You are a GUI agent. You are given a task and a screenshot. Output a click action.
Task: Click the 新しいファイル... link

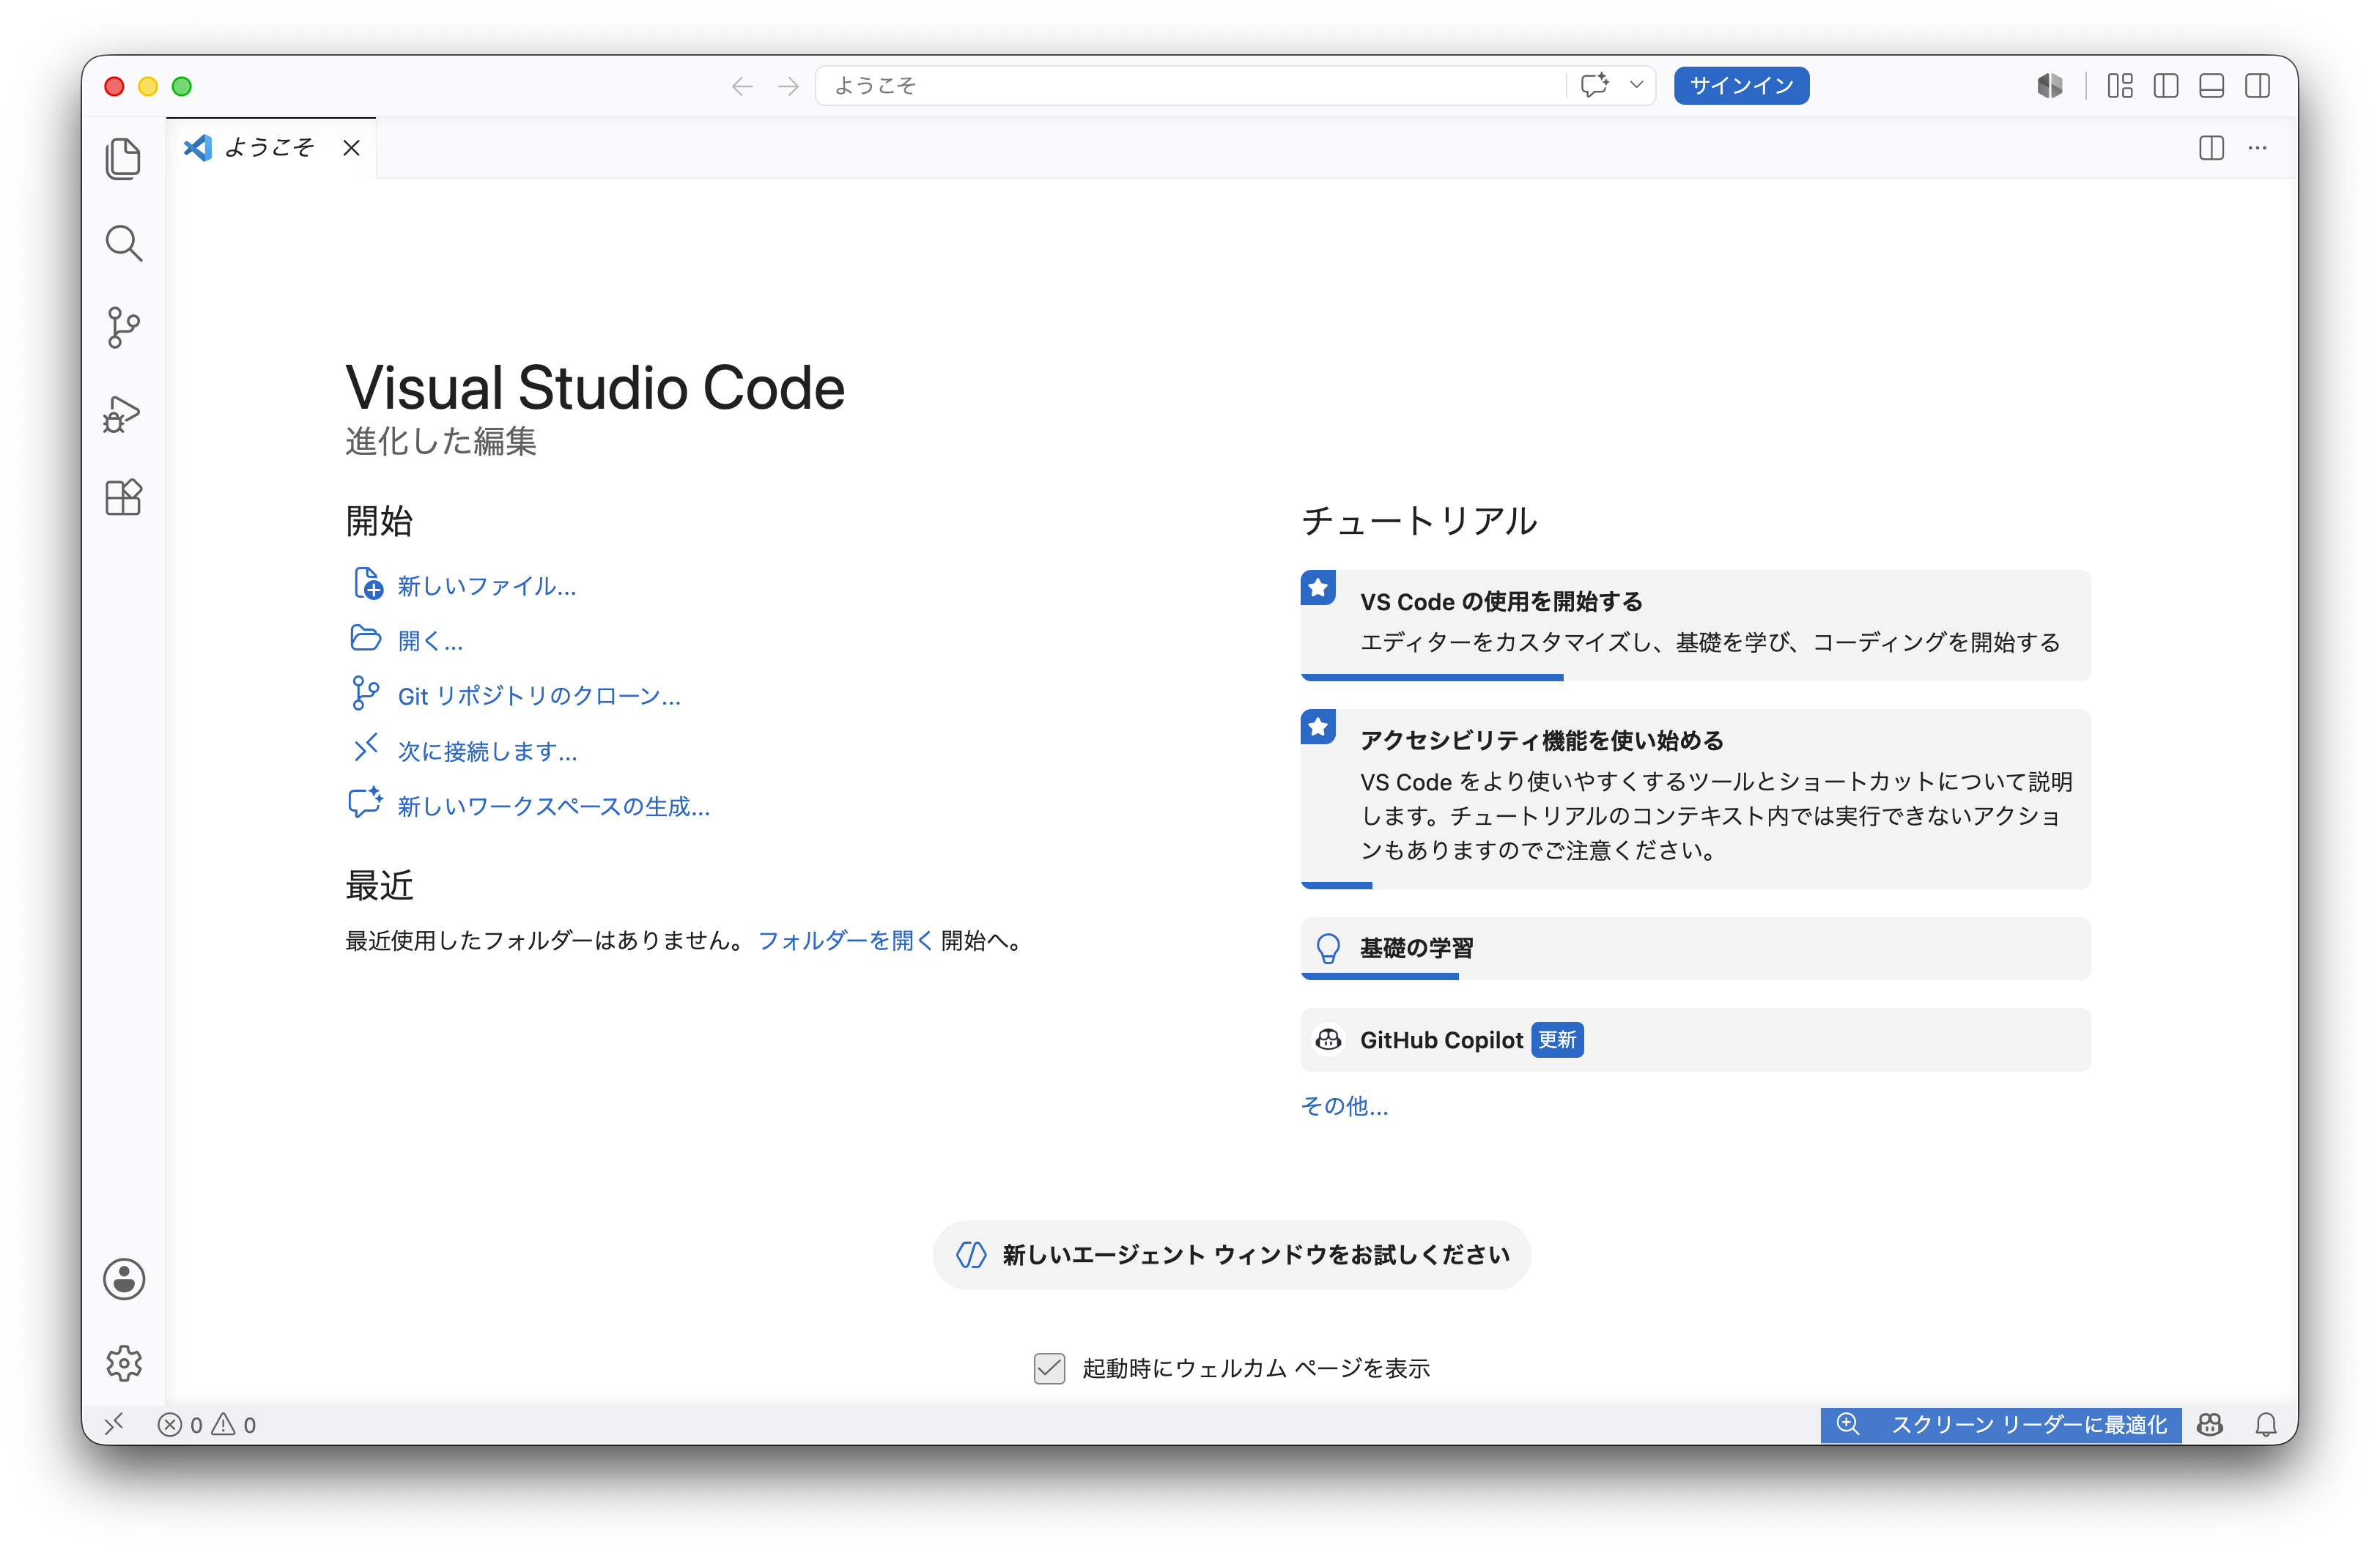(x=487, y=586)
